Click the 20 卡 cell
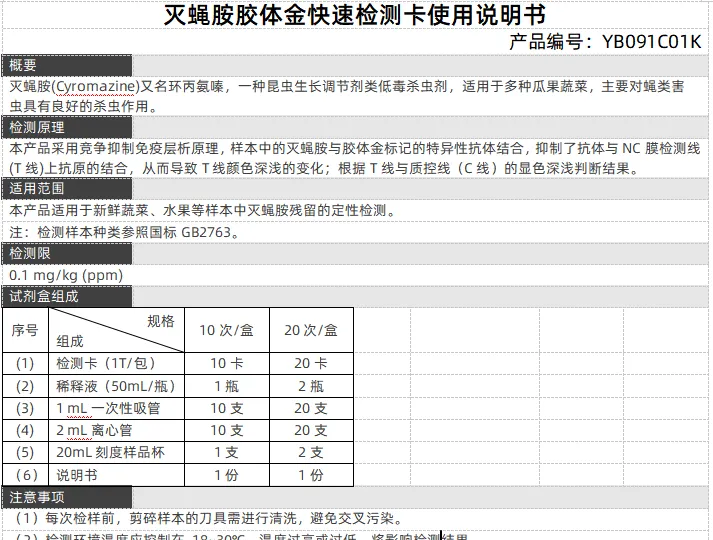This screenshot has height=540, width=713. coord(311,364)
